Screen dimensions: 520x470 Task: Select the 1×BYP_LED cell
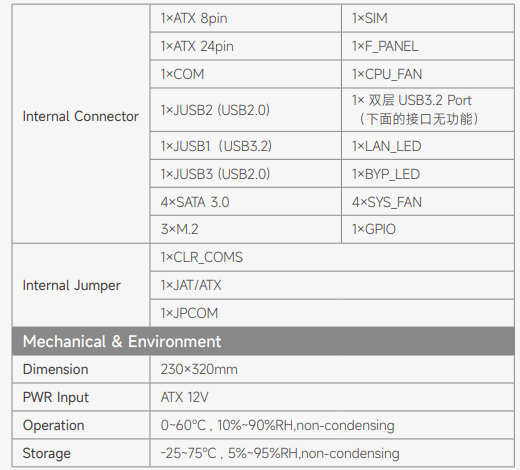428,174
